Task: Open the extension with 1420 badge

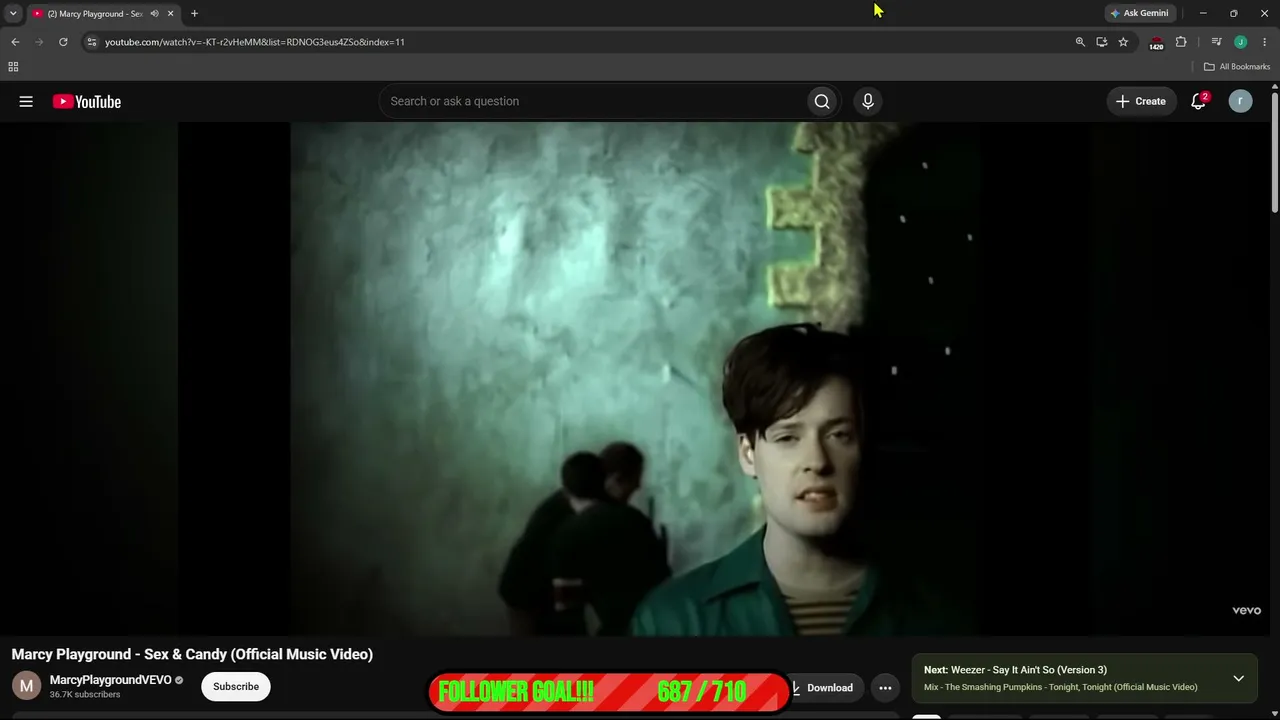Action: pos(1156,43)
